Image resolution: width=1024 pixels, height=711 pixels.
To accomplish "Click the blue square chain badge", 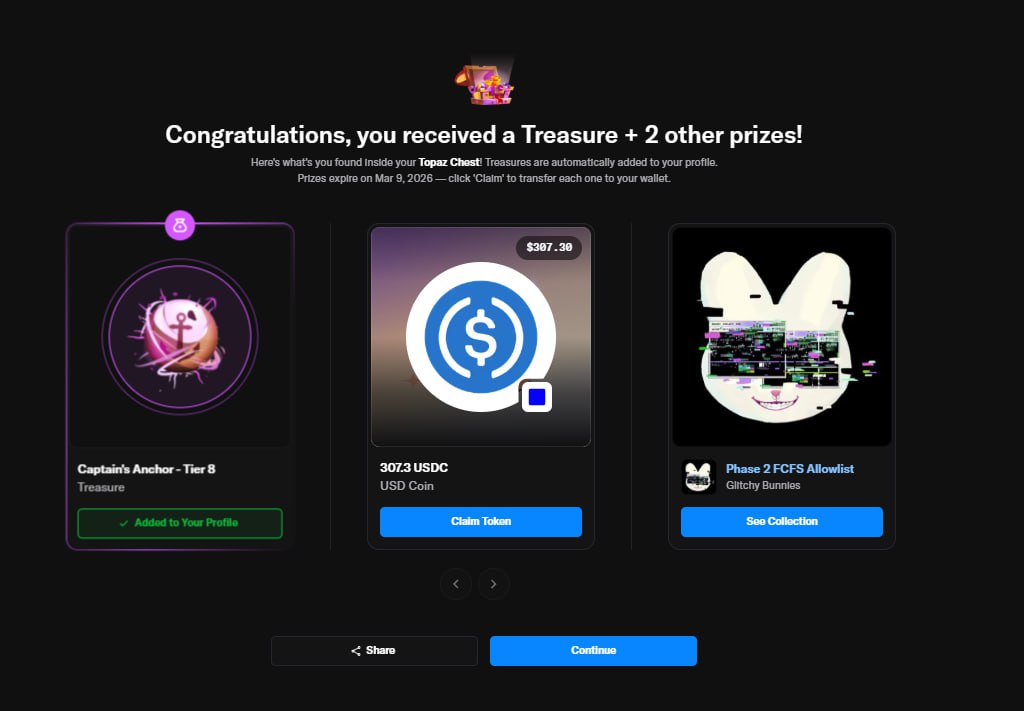I will tap(537, 397).
